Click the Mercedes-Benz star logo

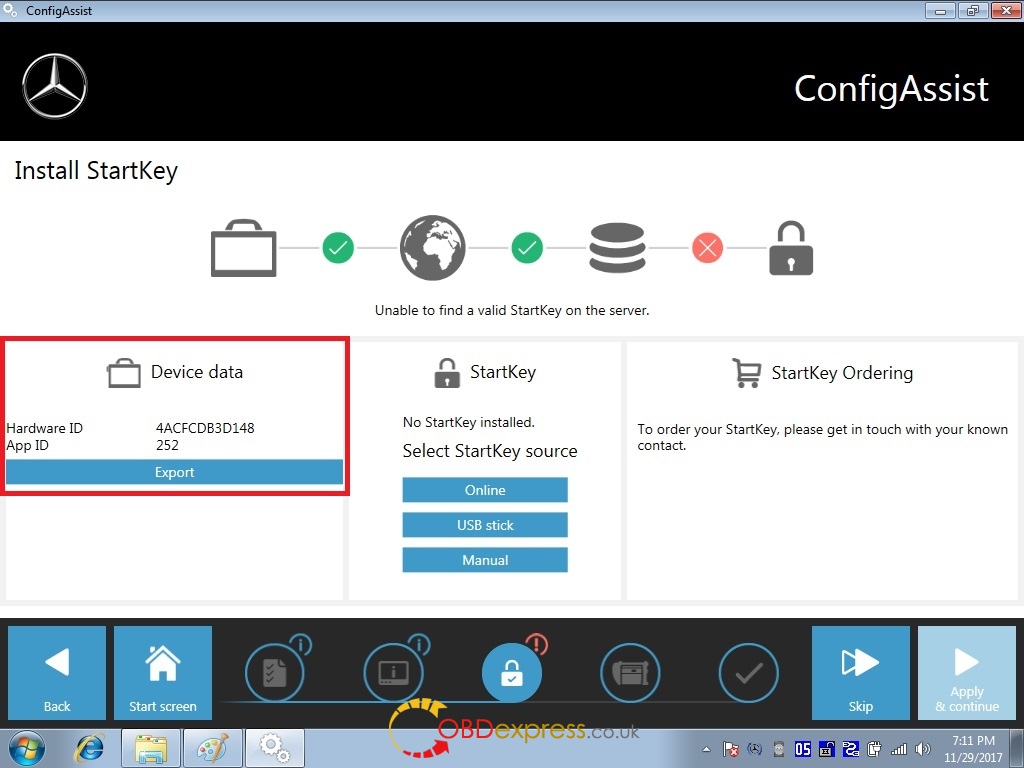click(x=55, y=86)
